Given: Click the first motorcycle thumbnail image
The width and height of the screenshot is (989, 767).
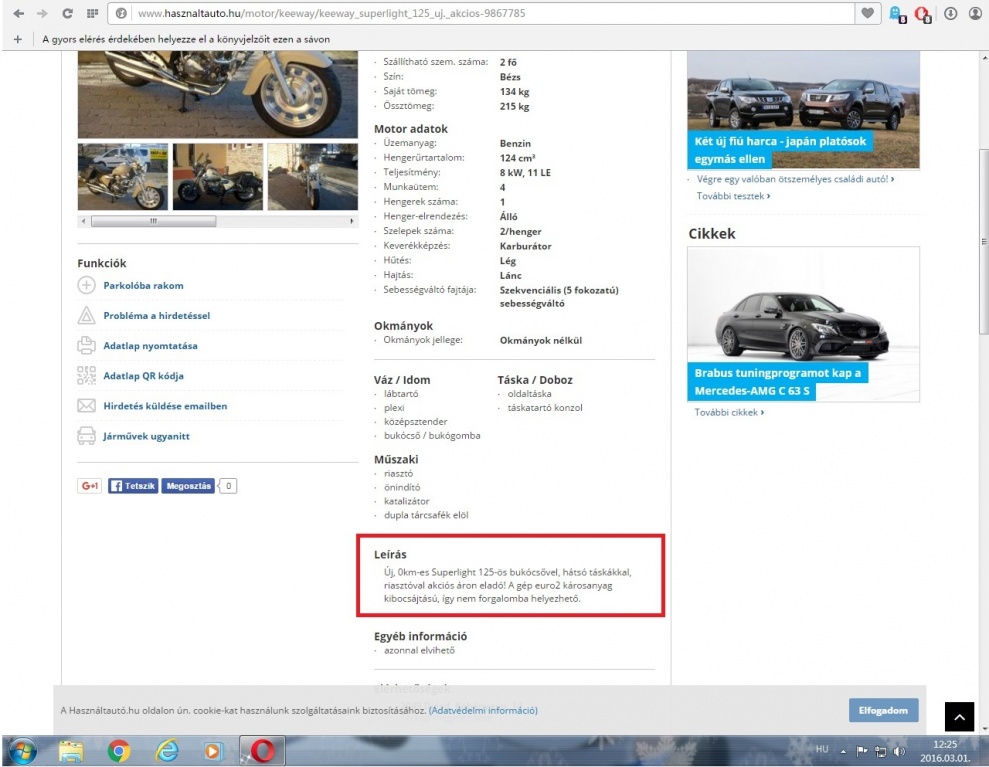Looking at the screenshot, I should (123, 176).
